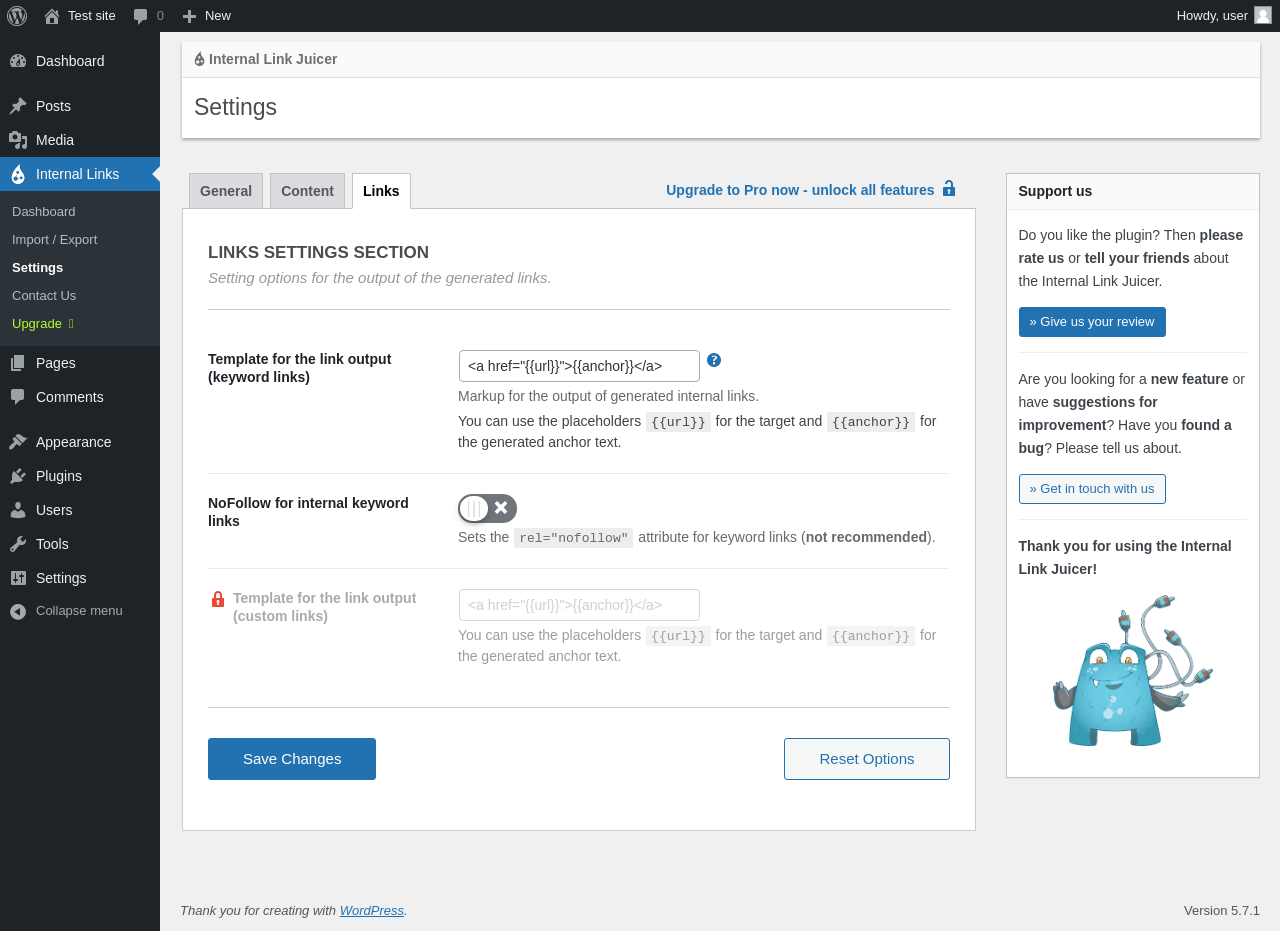
Task: Click the user avatar icon at top right
Action: (1263, 16)
